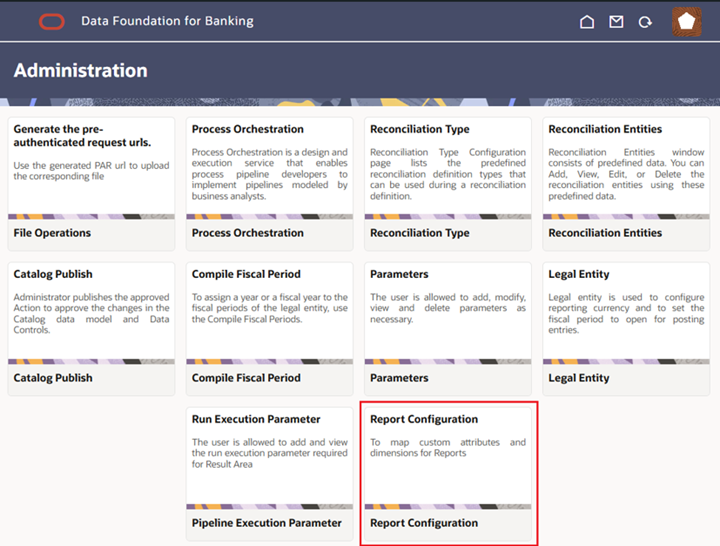Go to the Home icon
This screenshot has height=546, width=720.
[587, 22]
